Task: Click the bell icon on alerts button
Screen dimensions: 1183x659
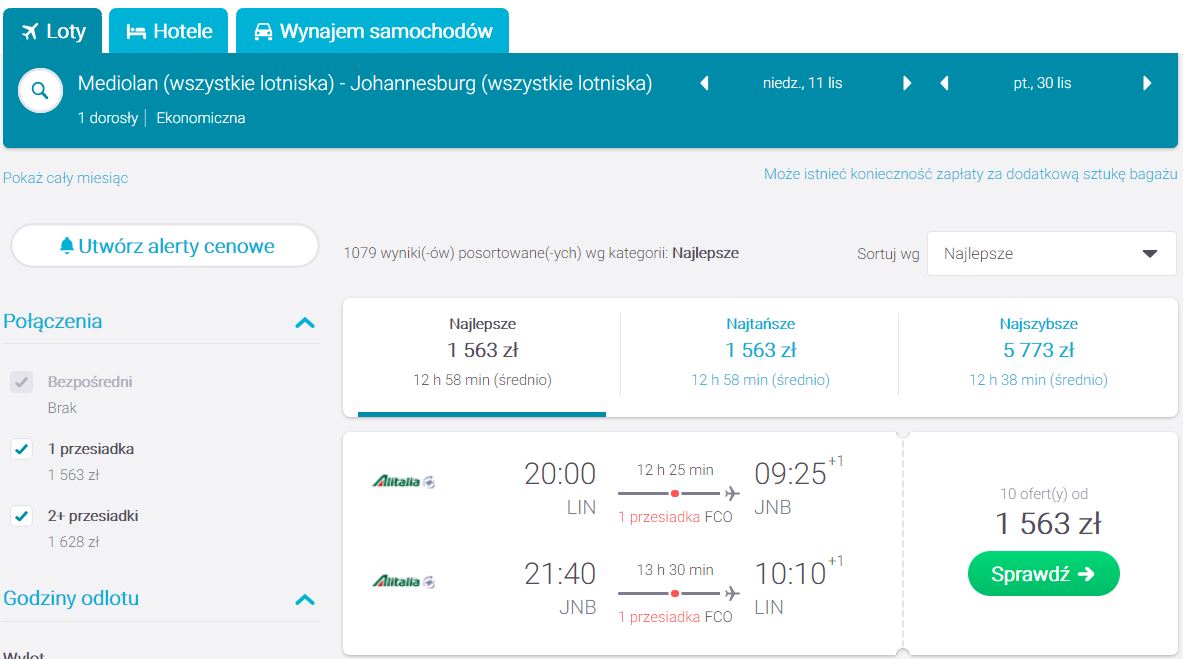Action: tap(67, 245)
